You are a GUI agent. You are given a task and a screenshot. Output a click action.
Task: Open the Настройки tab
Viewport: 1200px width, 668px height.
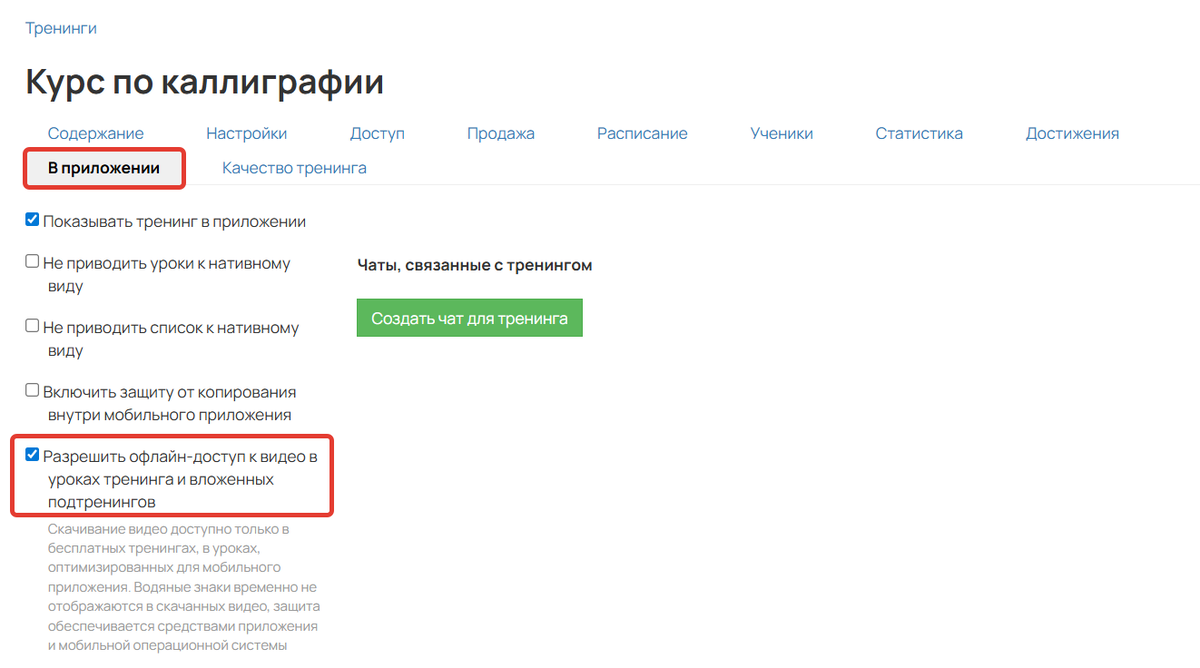(246, 132)
